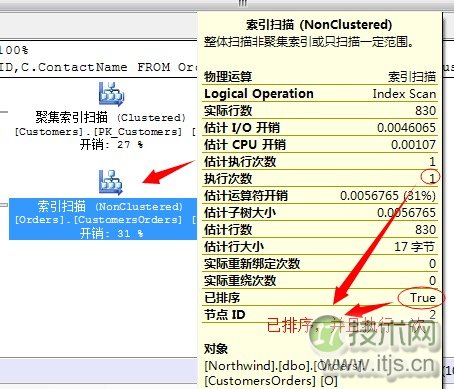Select the Clustered Index Scan operator icon

pos(111,94)
